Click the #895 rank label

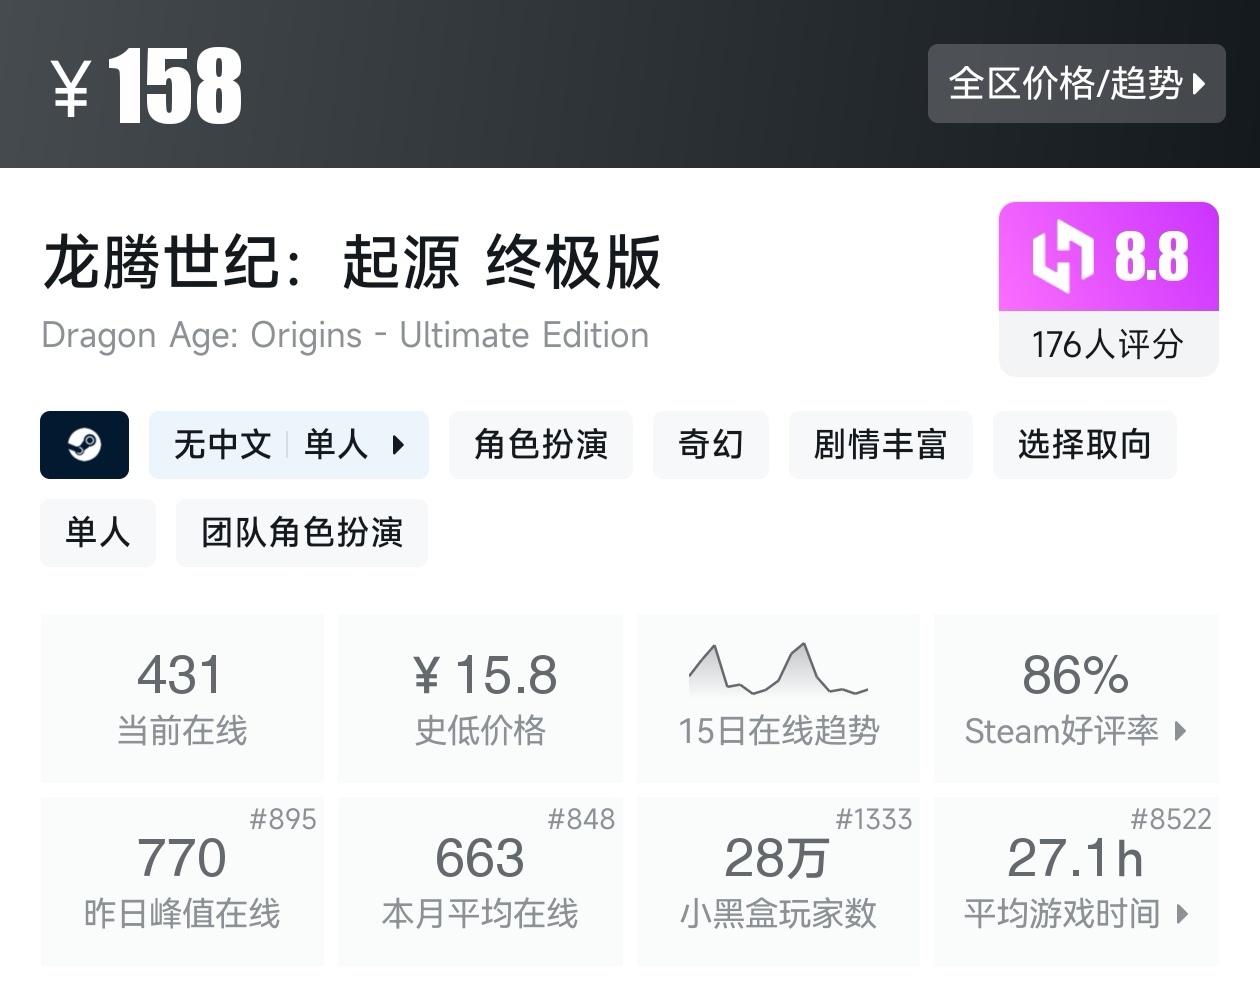[x=283, y=819]
